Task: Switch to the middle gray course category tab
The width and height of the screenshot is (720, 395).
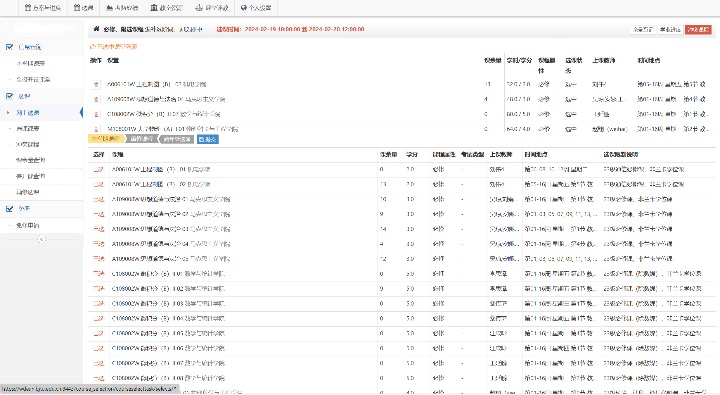Action: pos(142,139)
